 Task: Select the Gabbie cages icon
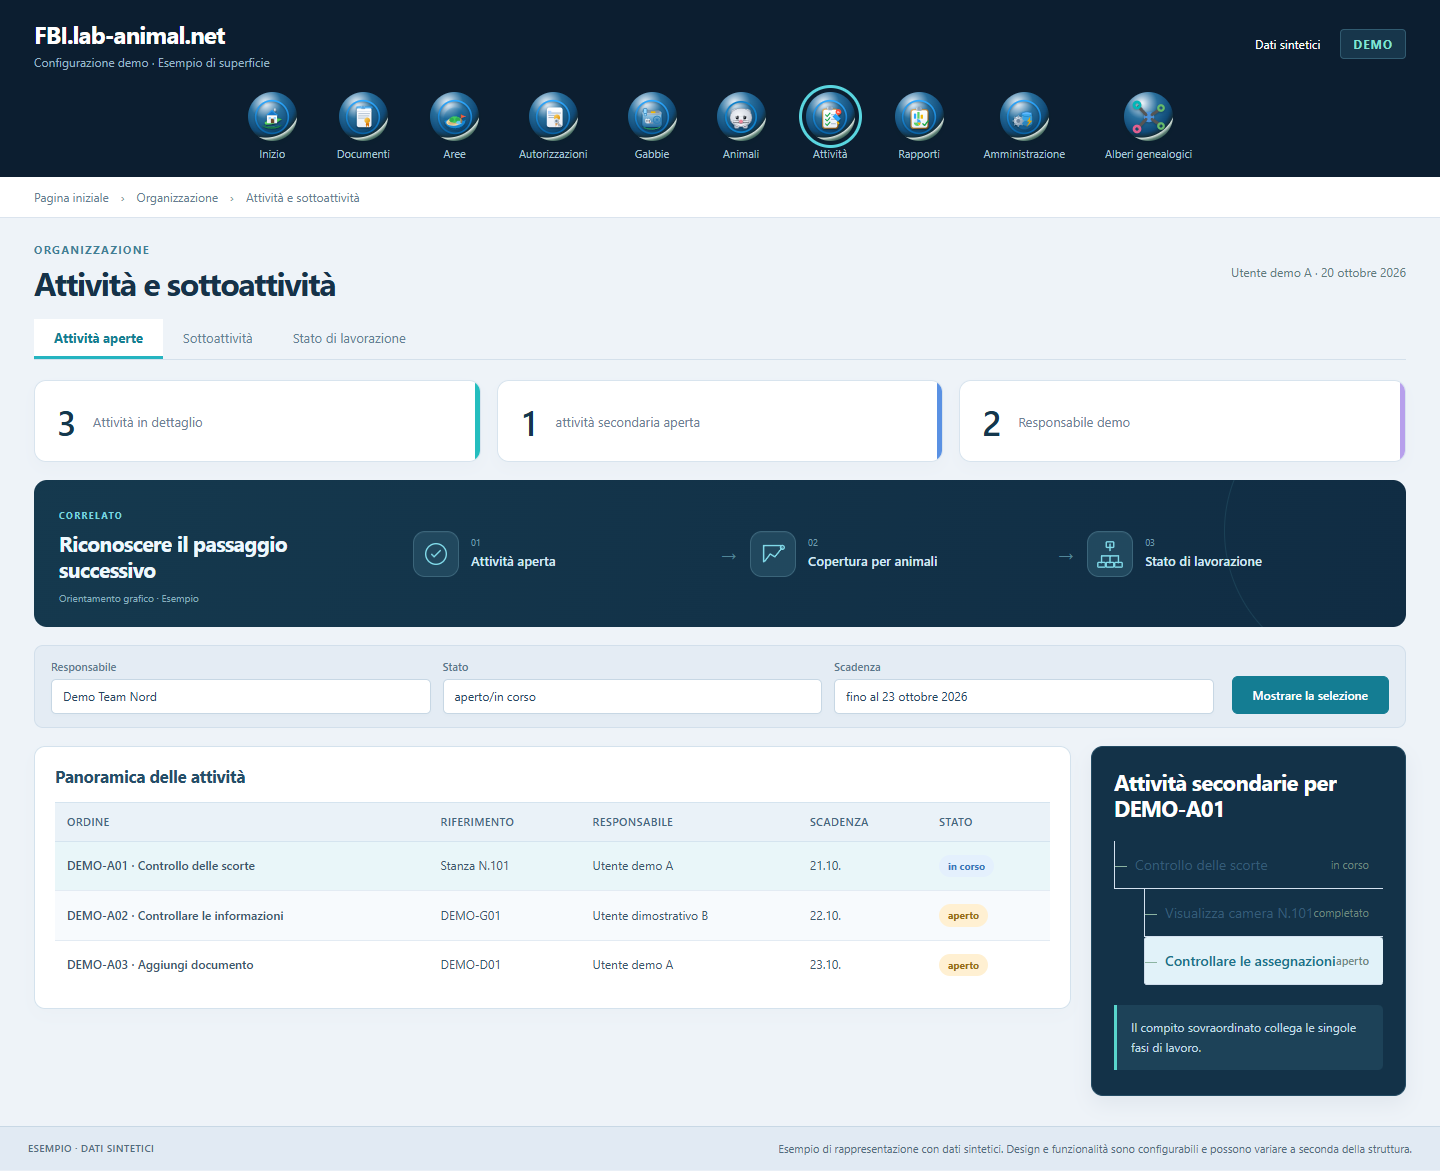coord(652,116)
